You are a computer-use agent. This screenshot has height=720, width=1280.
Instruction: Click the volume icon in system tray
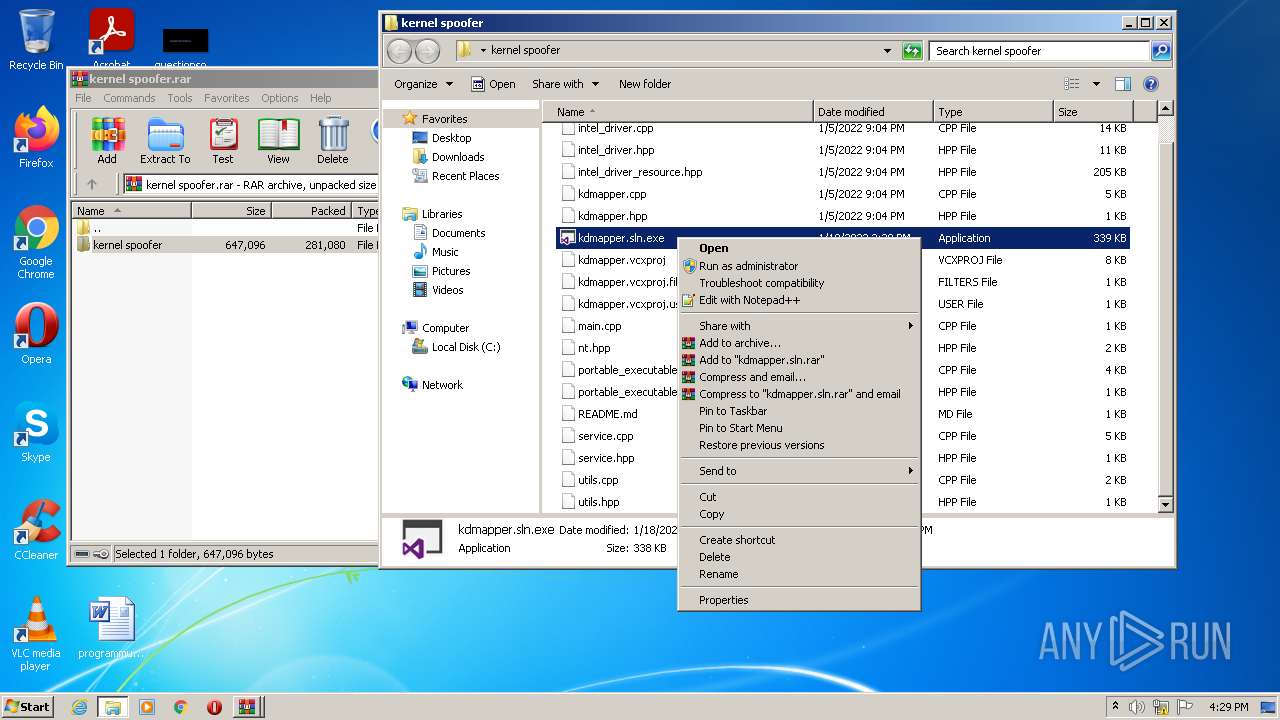[x=1137, y=706]
